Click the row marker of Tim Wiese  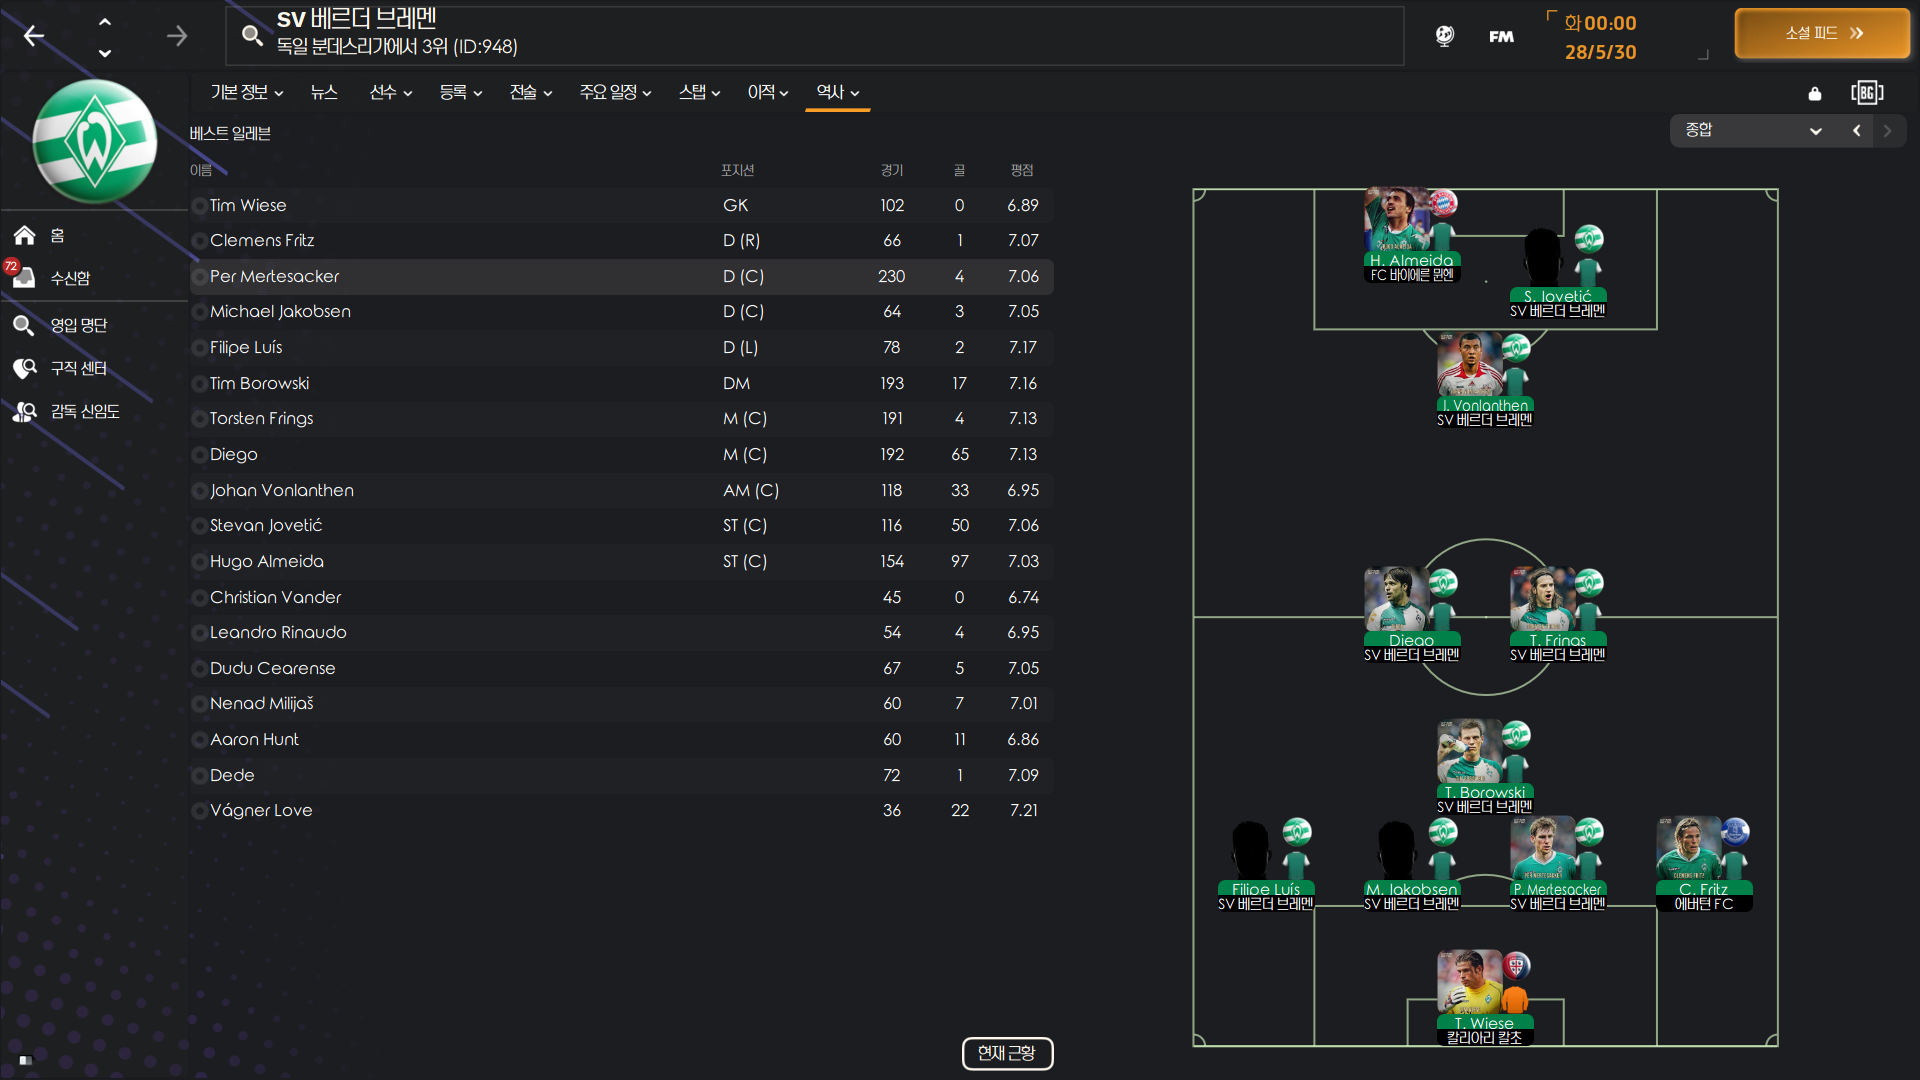point(199,206)
